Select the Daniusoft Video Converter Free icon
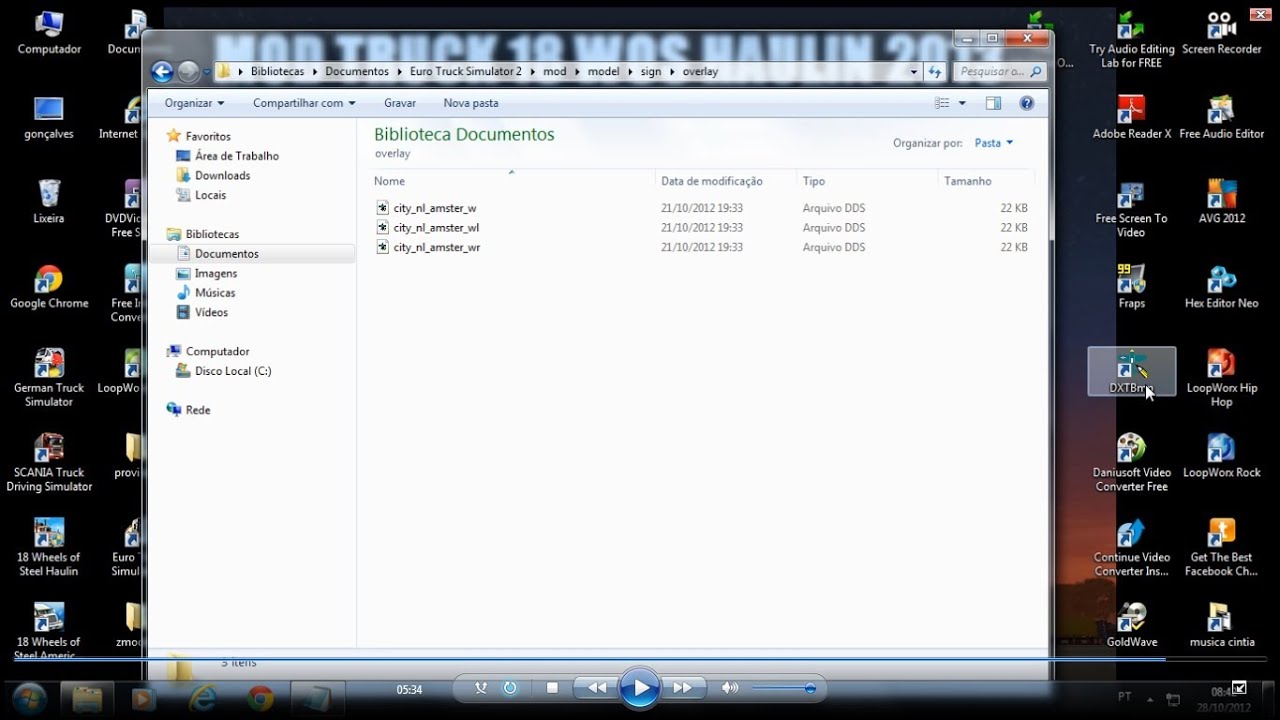This screenshot has width=1280, height=720. (x=1131, y=462)
